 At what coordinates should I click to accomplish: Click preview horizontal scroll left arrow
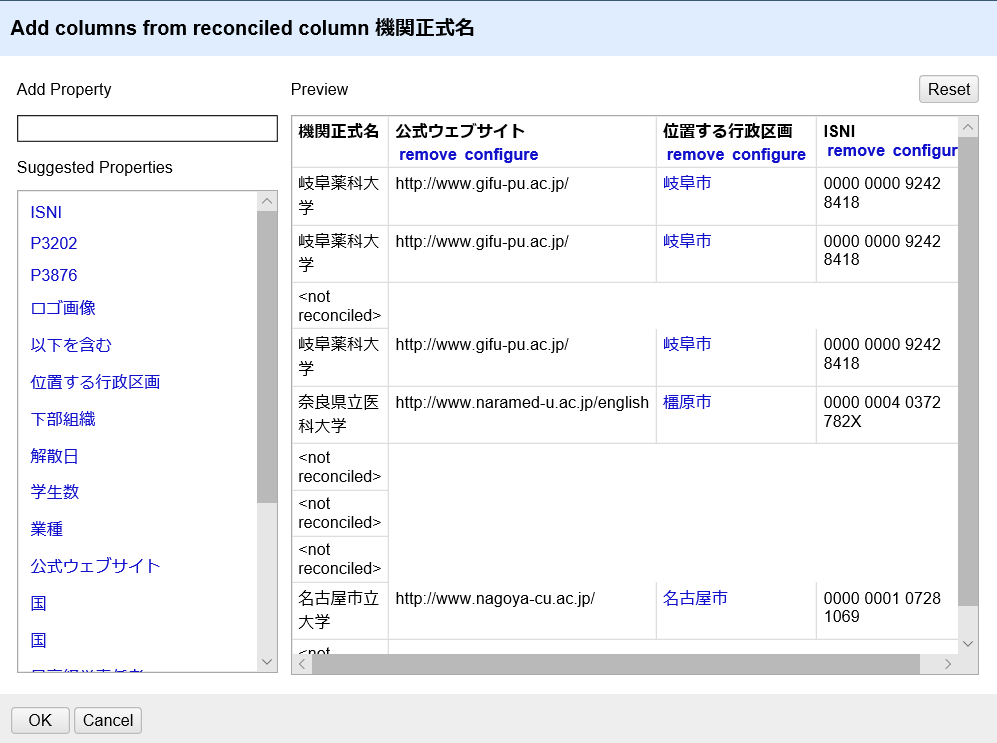[302, 664]
